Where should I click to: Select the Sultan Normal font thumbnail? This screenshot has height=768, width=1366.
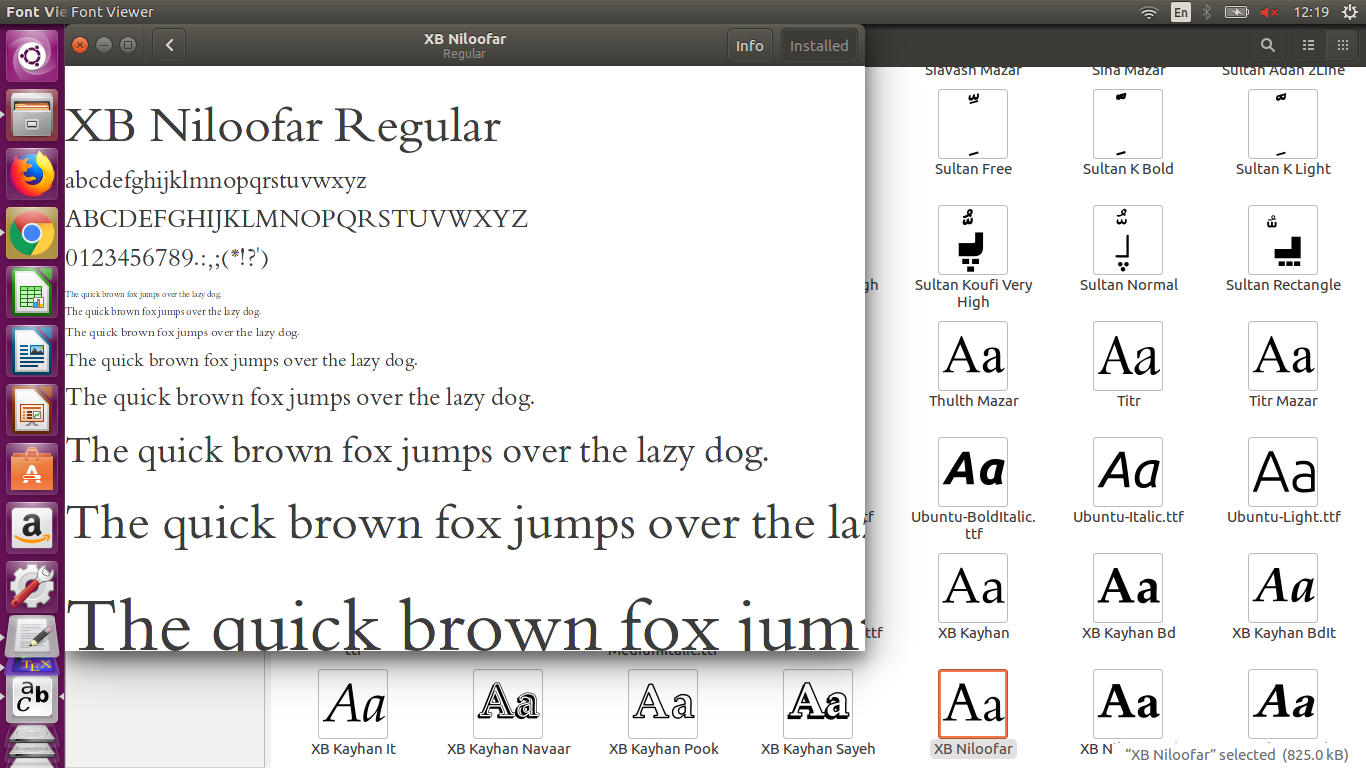[1128, 240]
